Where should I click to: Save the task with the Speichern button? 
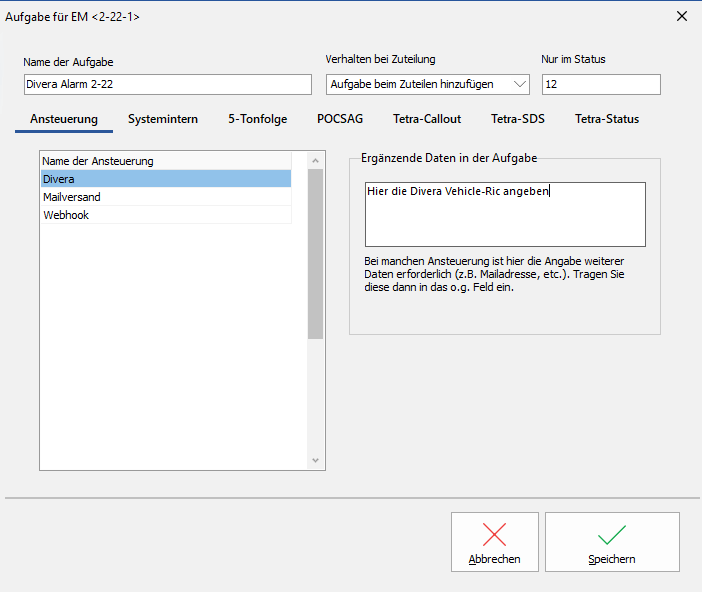pyautogui.click(x=612, y=542)
